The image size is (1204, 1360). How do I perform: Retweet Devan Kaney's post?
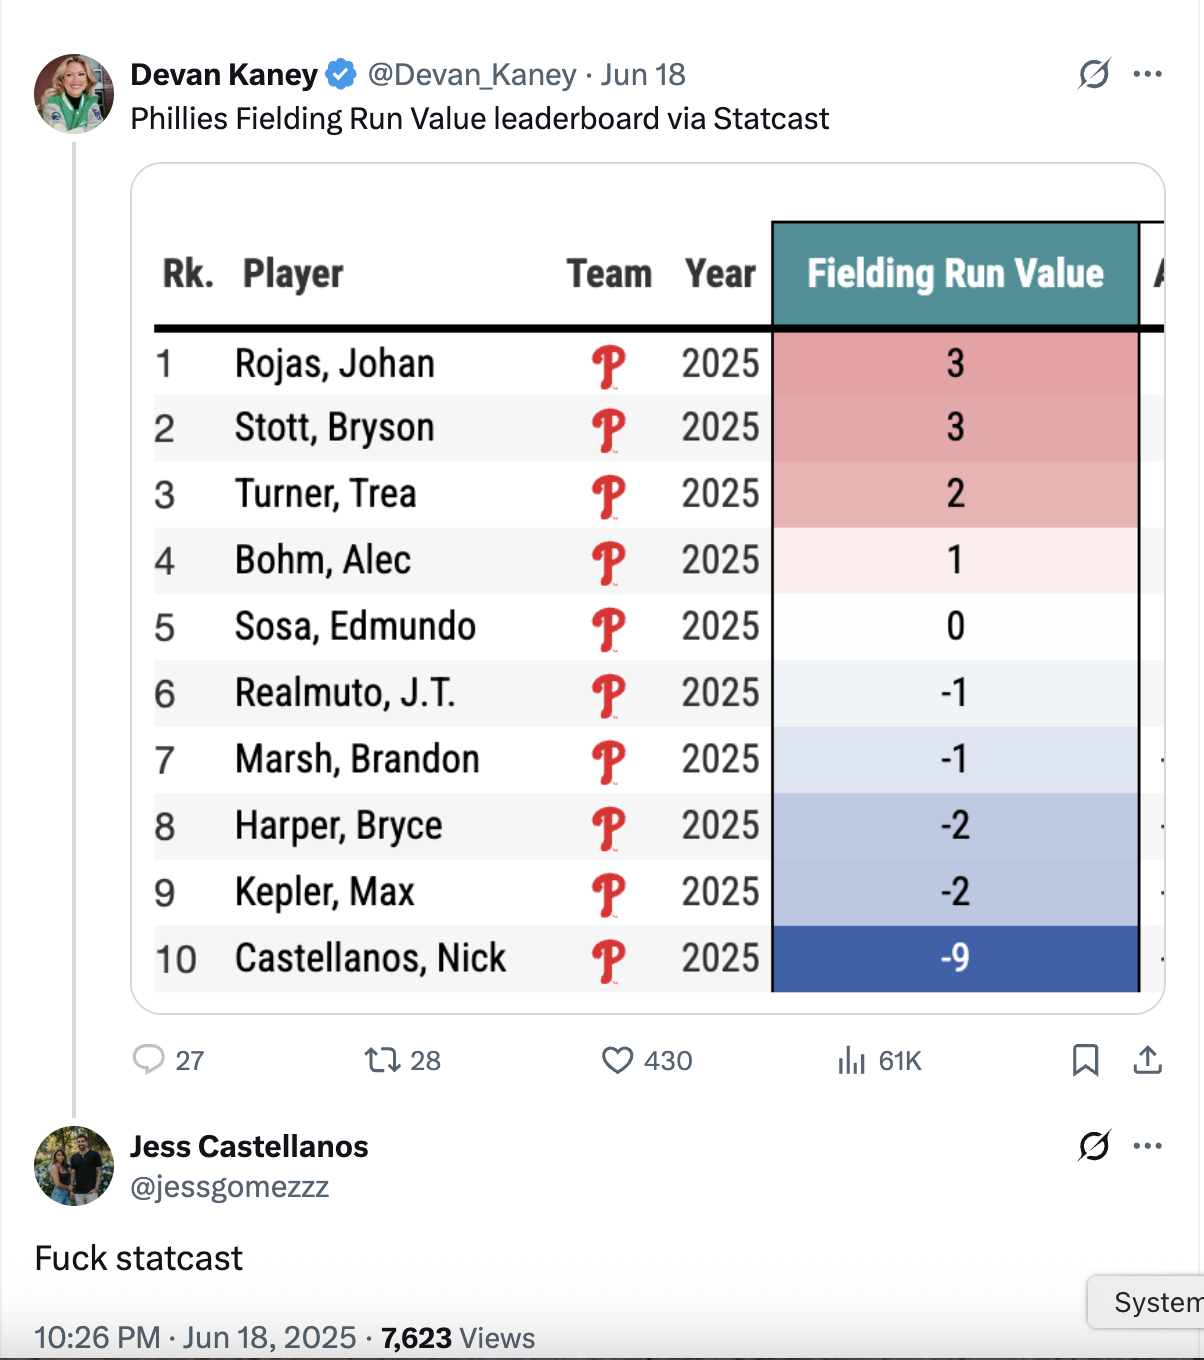(x=382, y=1059)
